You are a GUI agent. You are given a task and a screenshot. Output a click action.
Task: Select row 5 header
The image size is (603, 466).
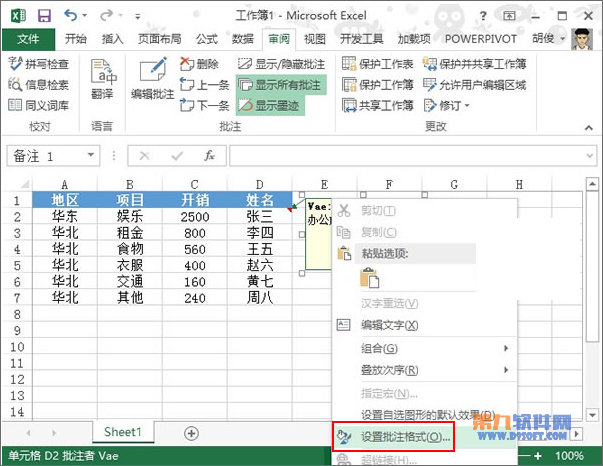(x=17, y=266)
